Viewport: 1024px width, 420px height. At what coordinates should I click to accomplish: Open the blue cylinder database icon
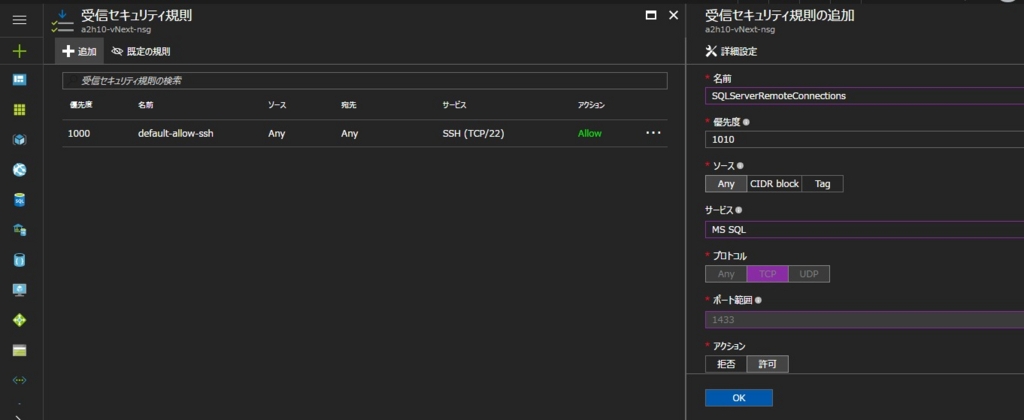(20, 260)
